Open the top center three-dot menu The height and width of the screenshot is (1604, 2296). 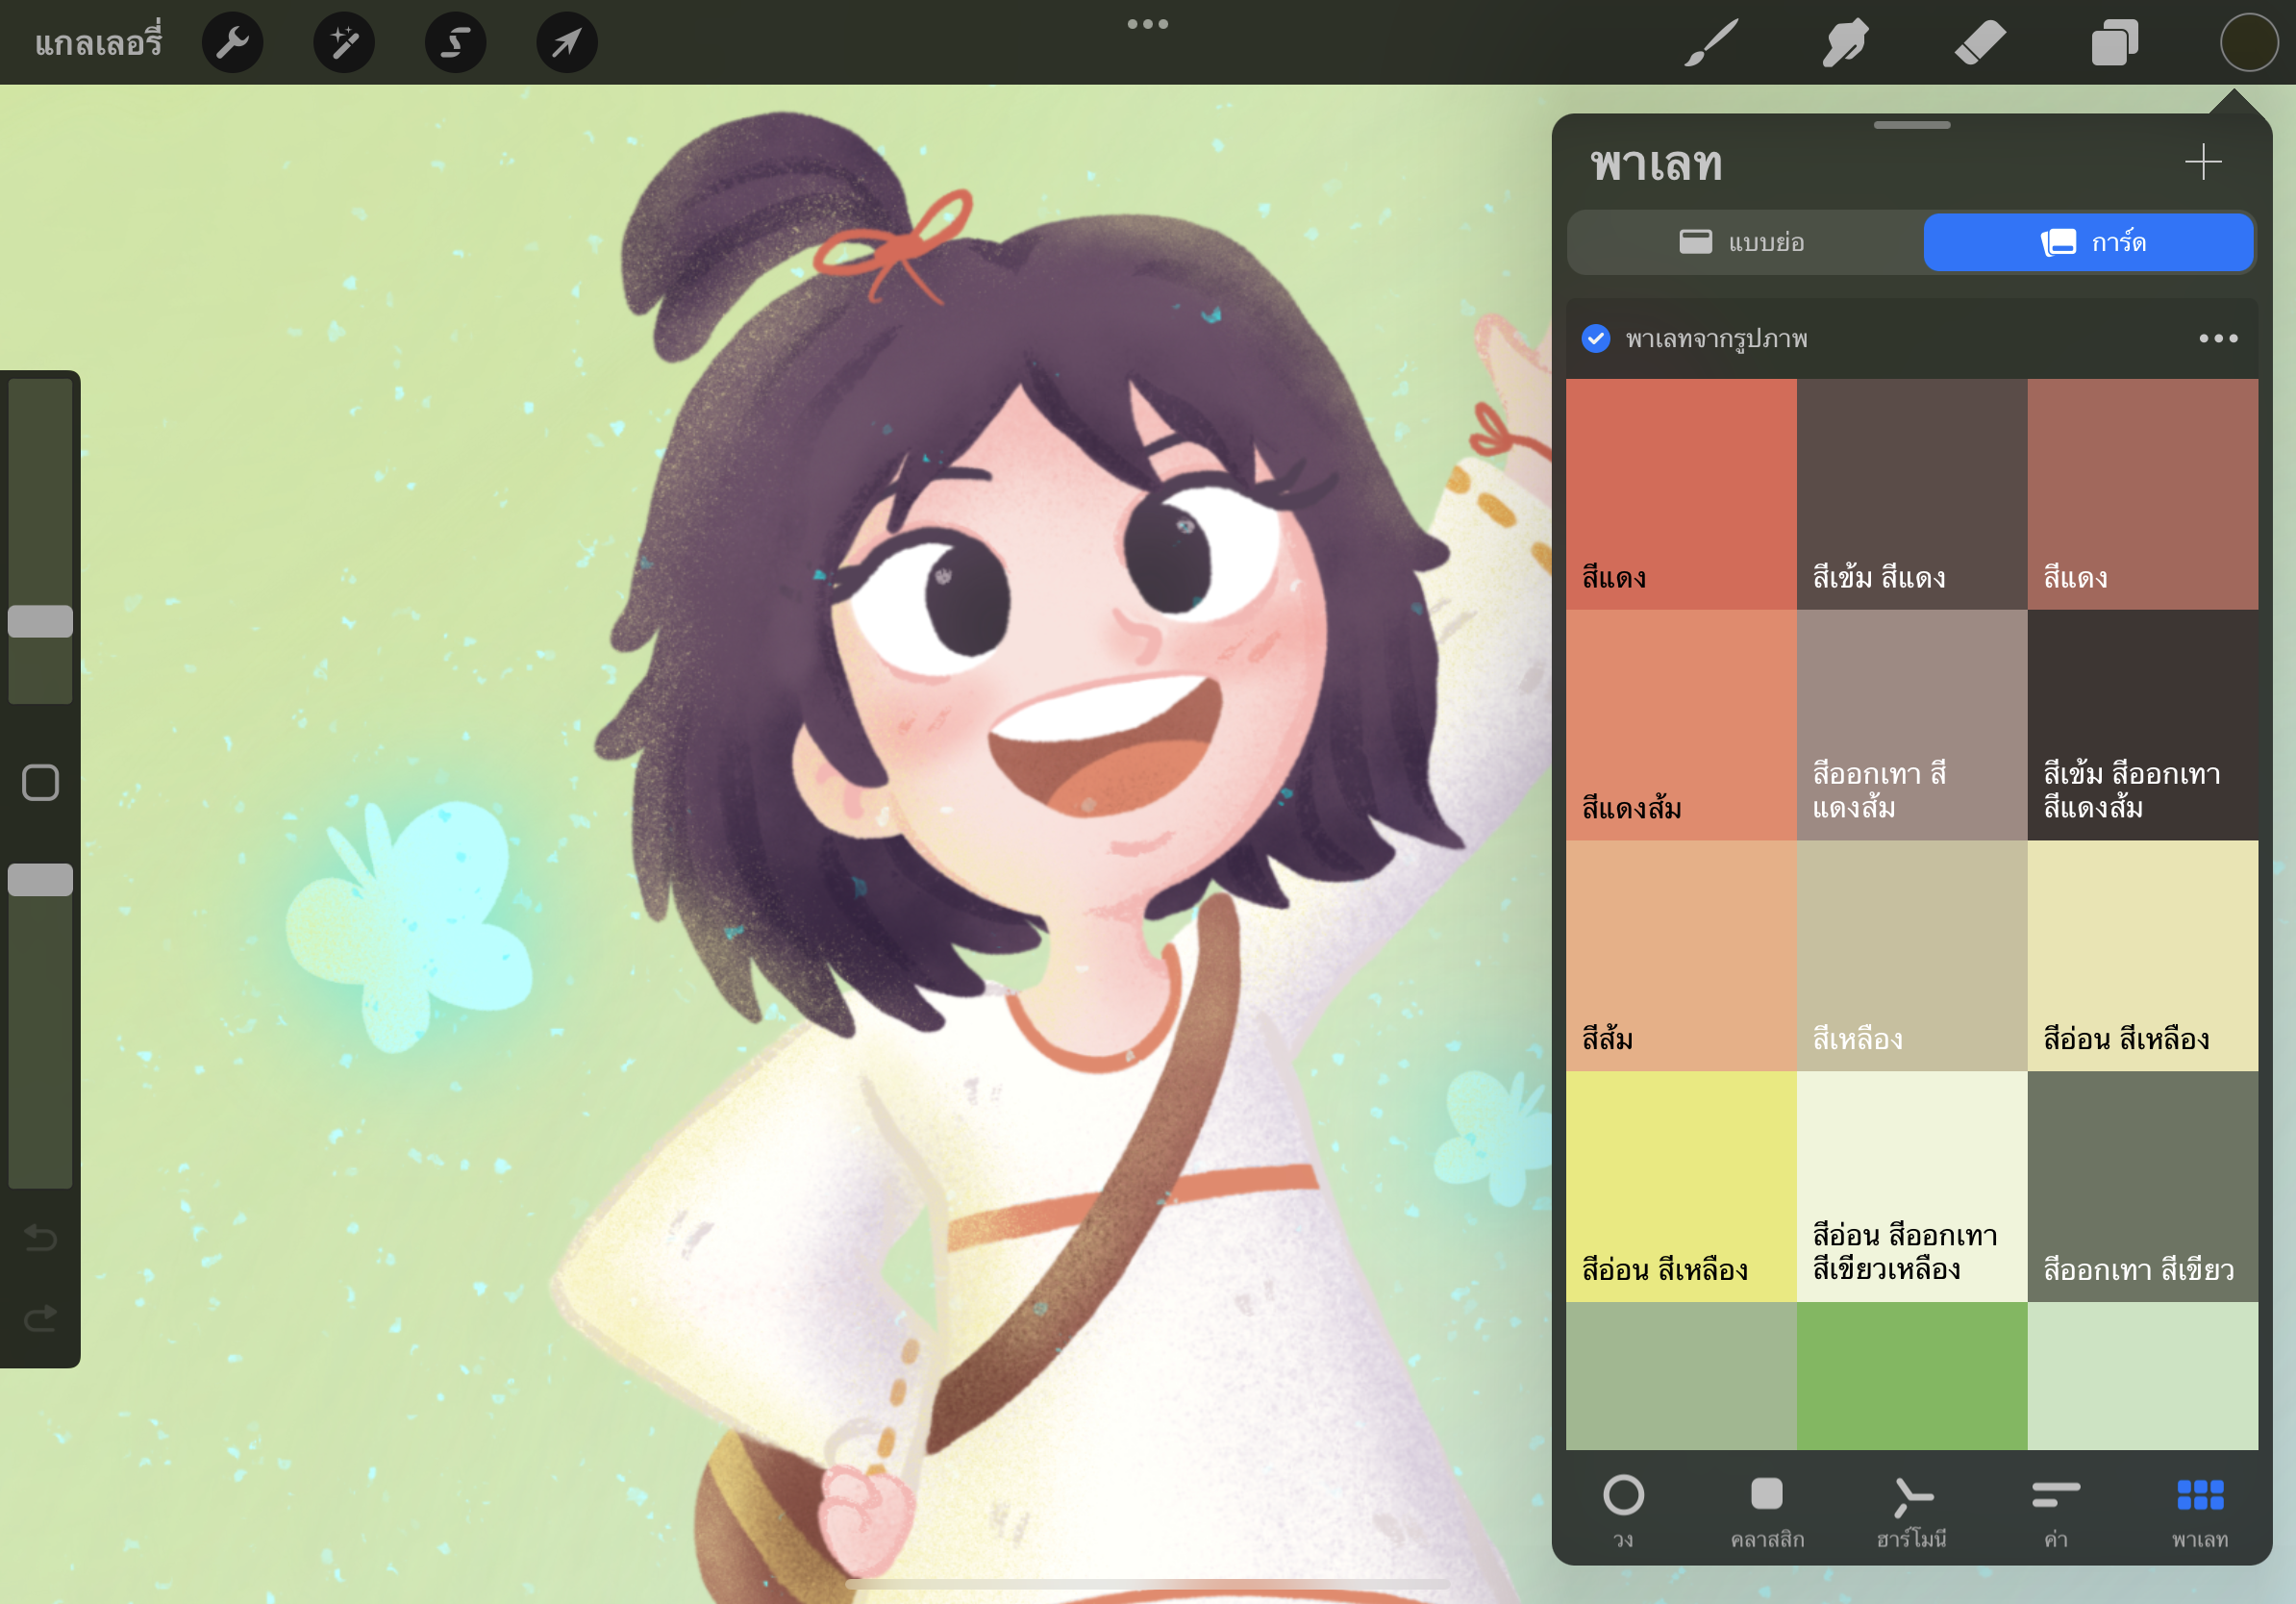click(x=1147, y=24)
